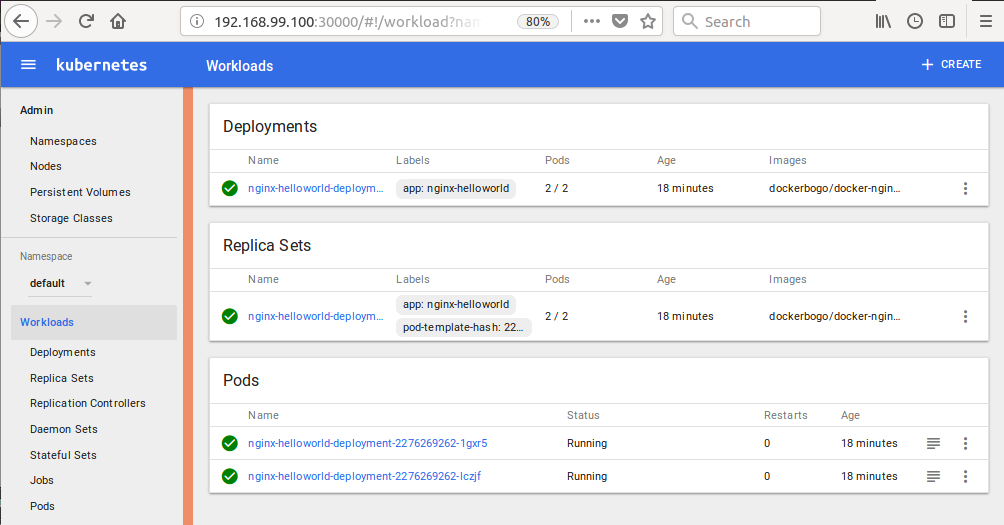Click Running status of pod lczjf
1004x525 pixels.
587,476
